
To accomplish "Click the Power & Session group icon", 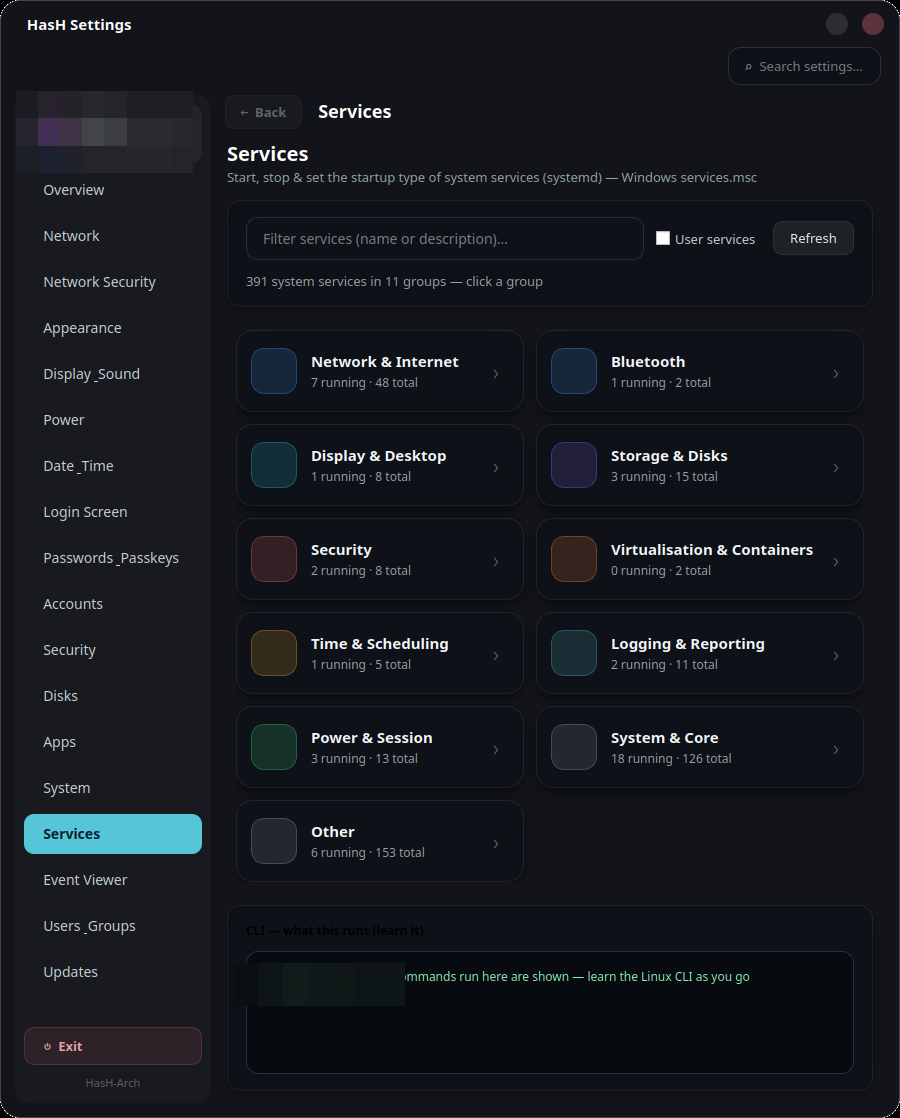I will 274,747.
